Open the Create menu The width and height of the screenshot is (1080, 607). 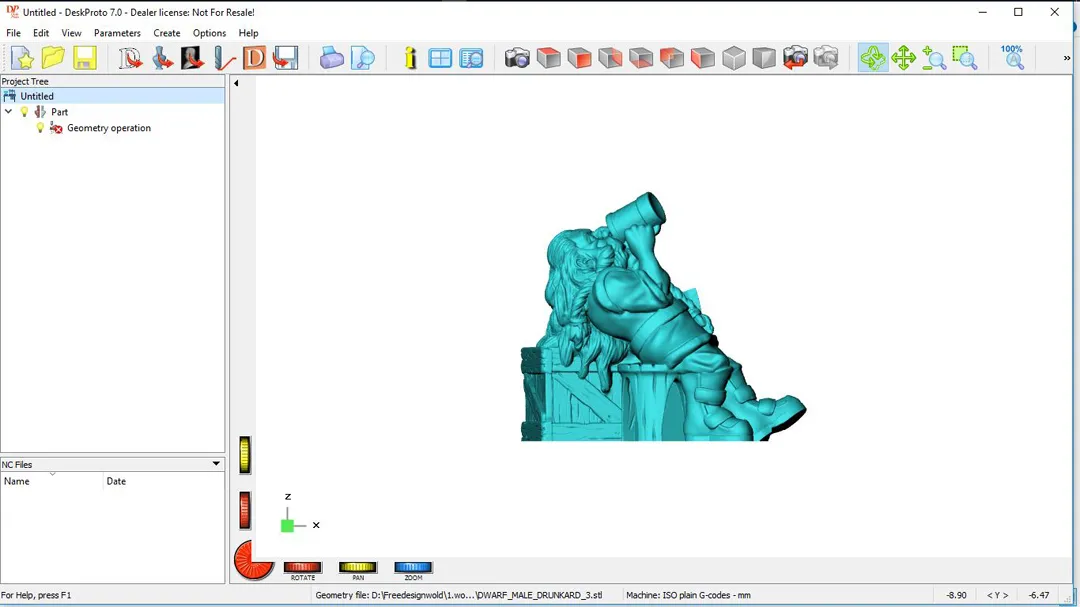point(167,33)
